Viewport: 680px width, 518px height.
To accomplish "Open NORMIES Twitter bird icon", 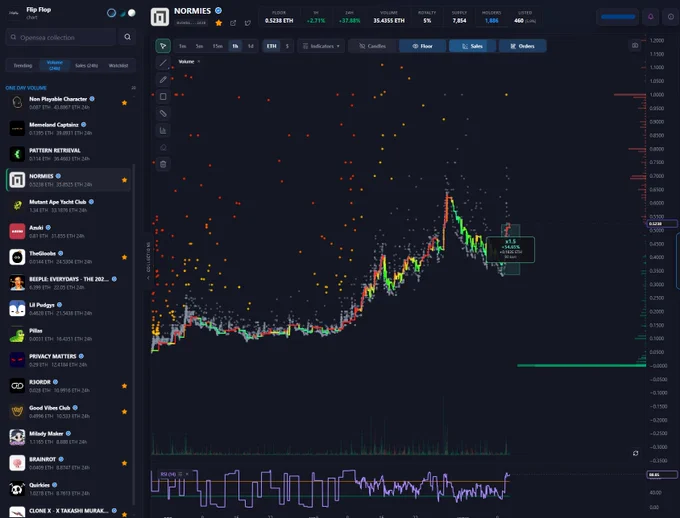I will [x=248, y=23].
